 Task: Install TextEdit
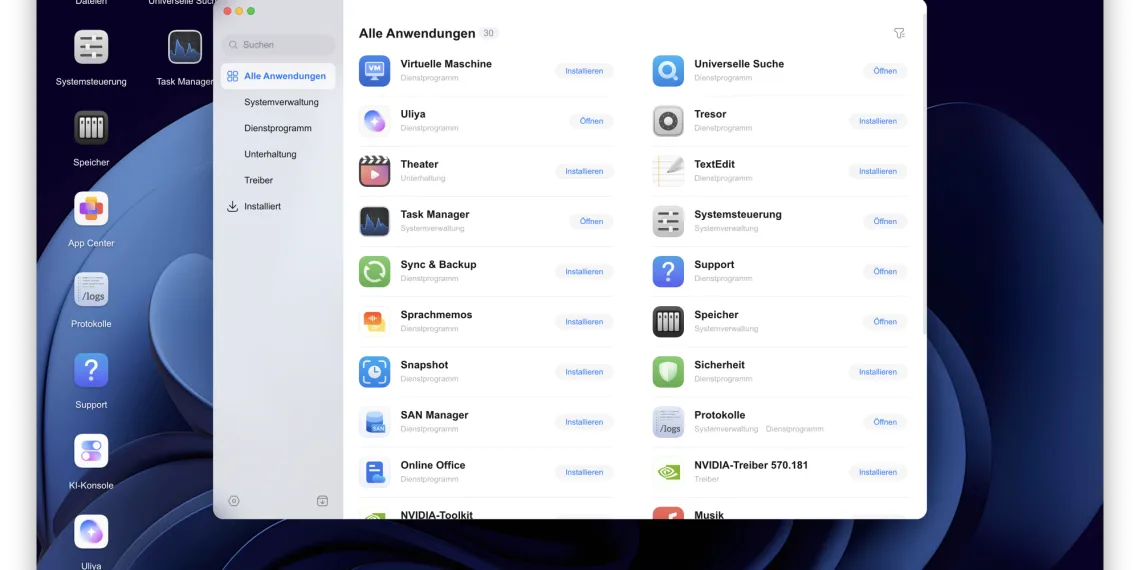[x=878, y=172]
